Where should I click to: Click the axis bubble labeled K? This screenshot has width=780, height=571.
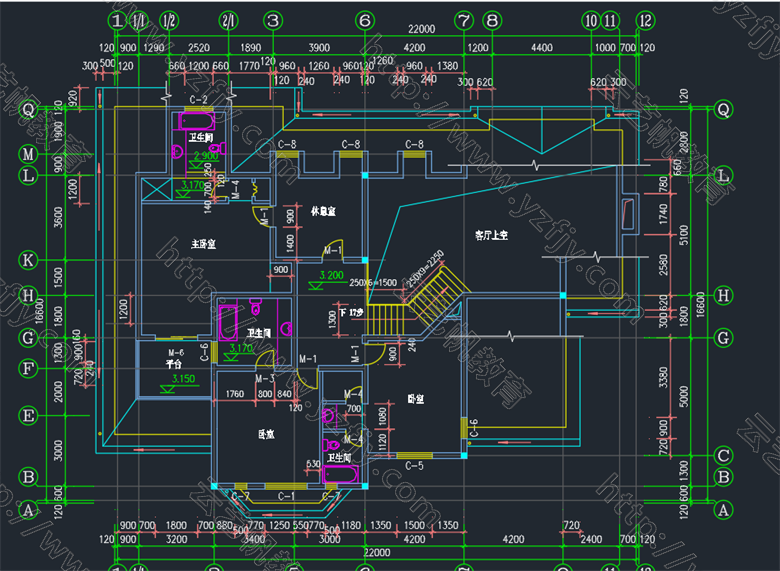coord(29,260)
